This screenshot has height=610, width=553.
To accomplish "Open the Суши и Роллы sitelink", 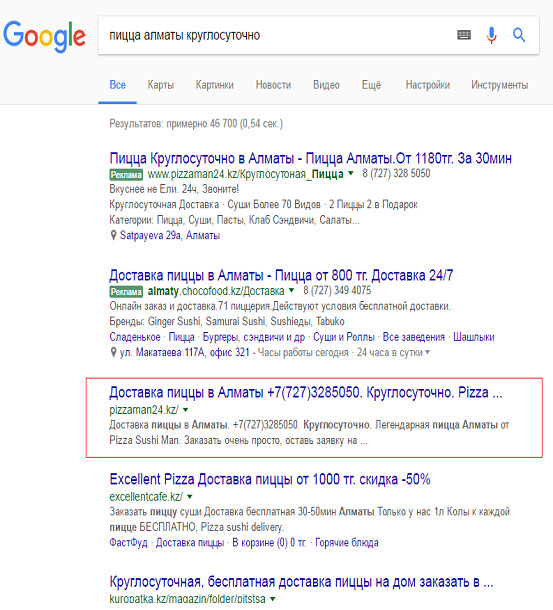I will point(344,337).
